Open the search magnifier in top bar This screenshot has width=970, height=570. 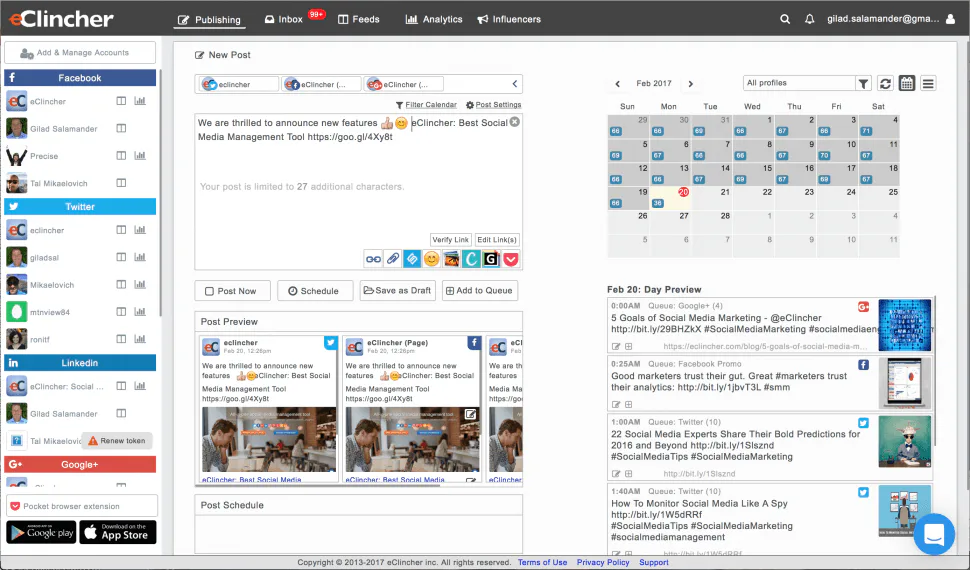click(785, 19)
